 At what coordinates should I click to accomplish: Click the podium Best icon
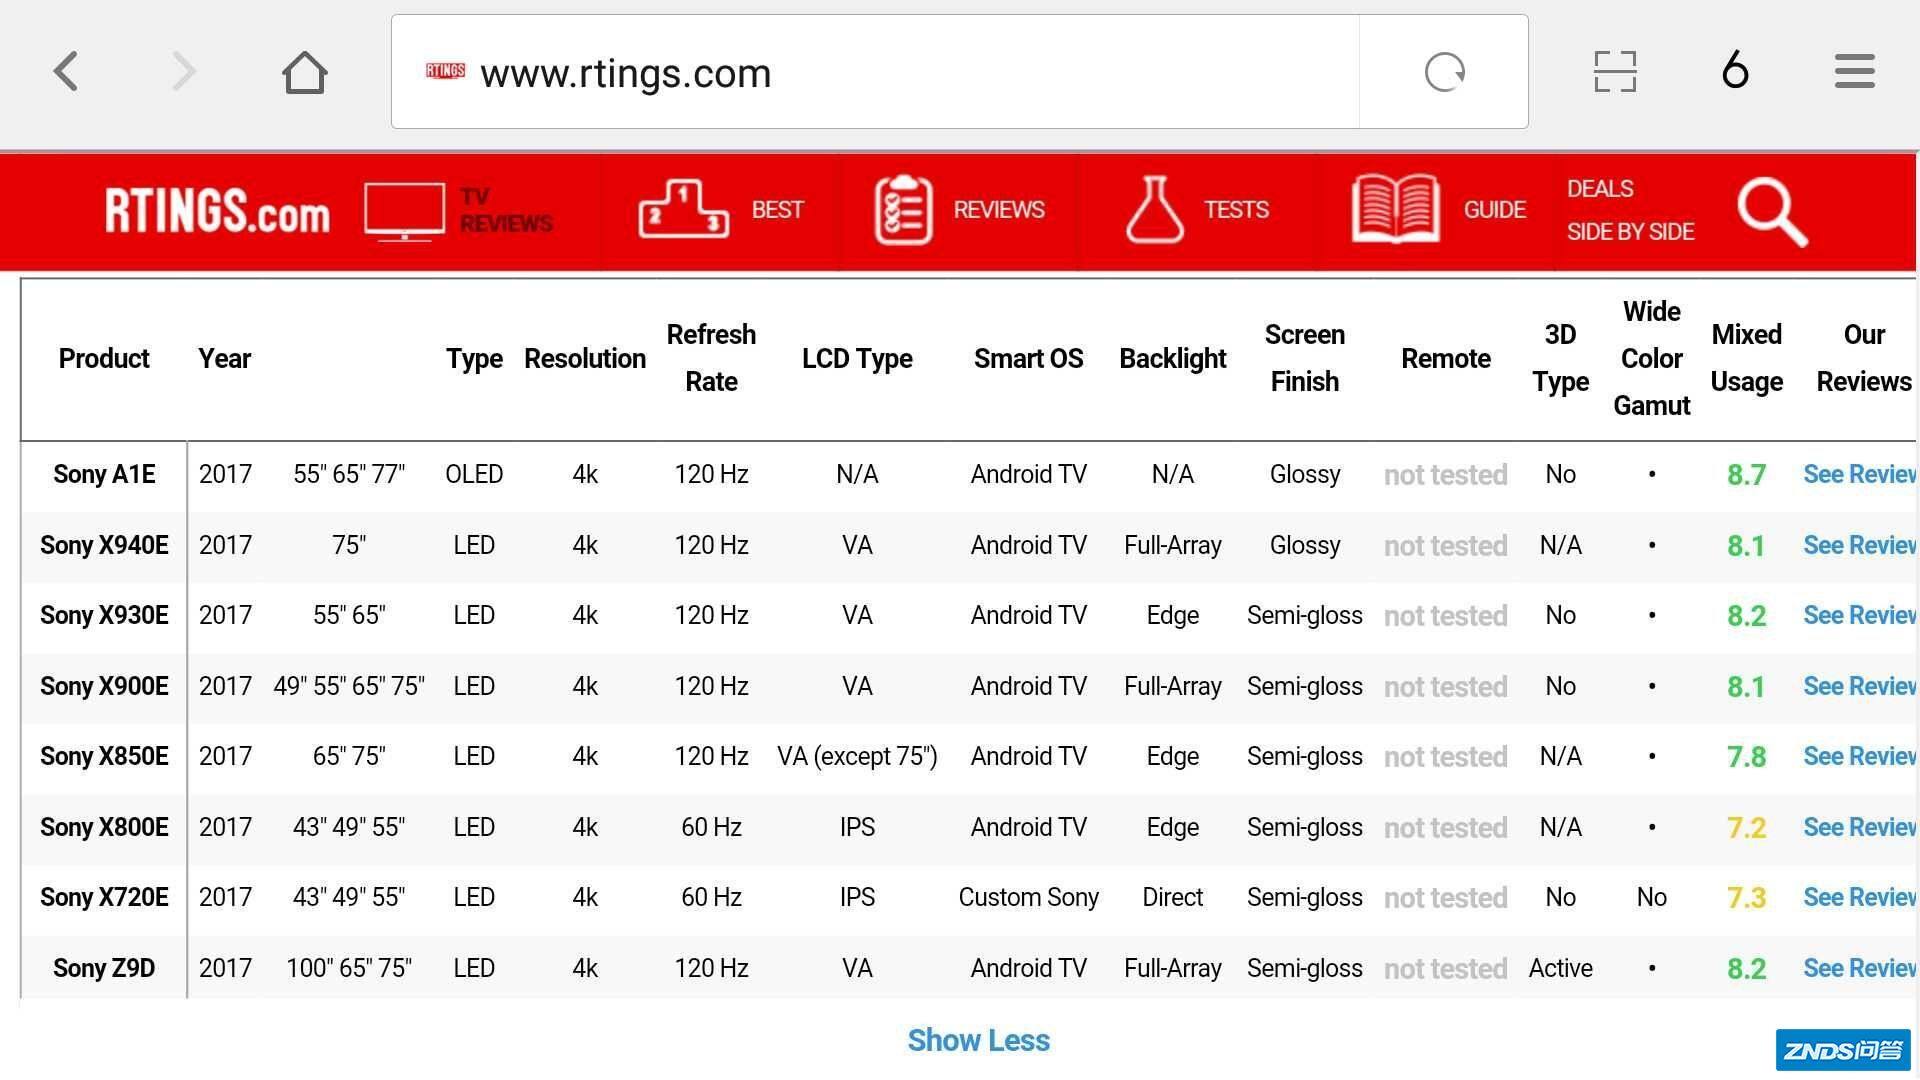(x=684, y=209)
